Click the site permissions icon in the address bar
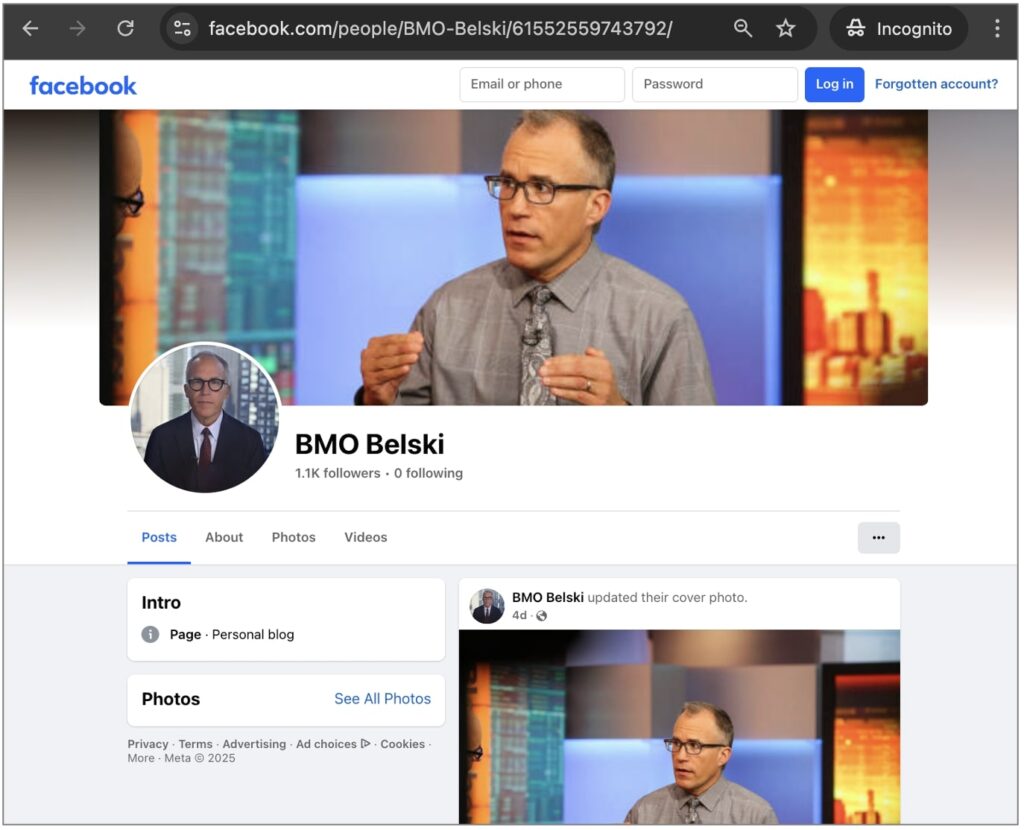The height and width of the screenshot is (830, 1024). (182, 28)
